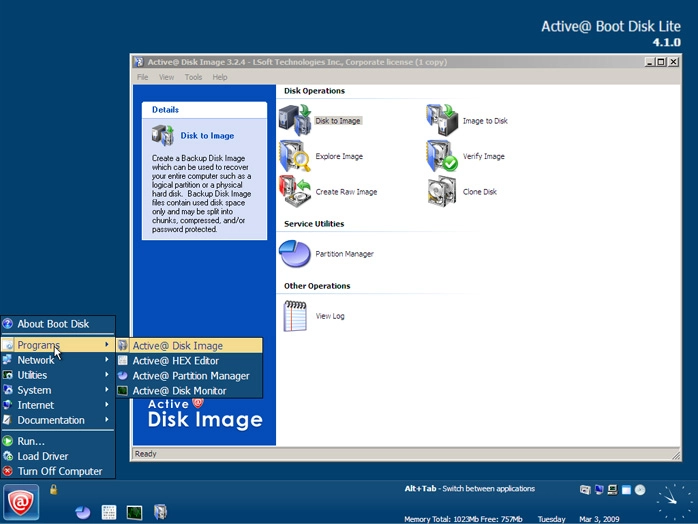Click the Mar 3, 2009 date text
Screen dimensions: 698x524
click(x=599, y=519)
